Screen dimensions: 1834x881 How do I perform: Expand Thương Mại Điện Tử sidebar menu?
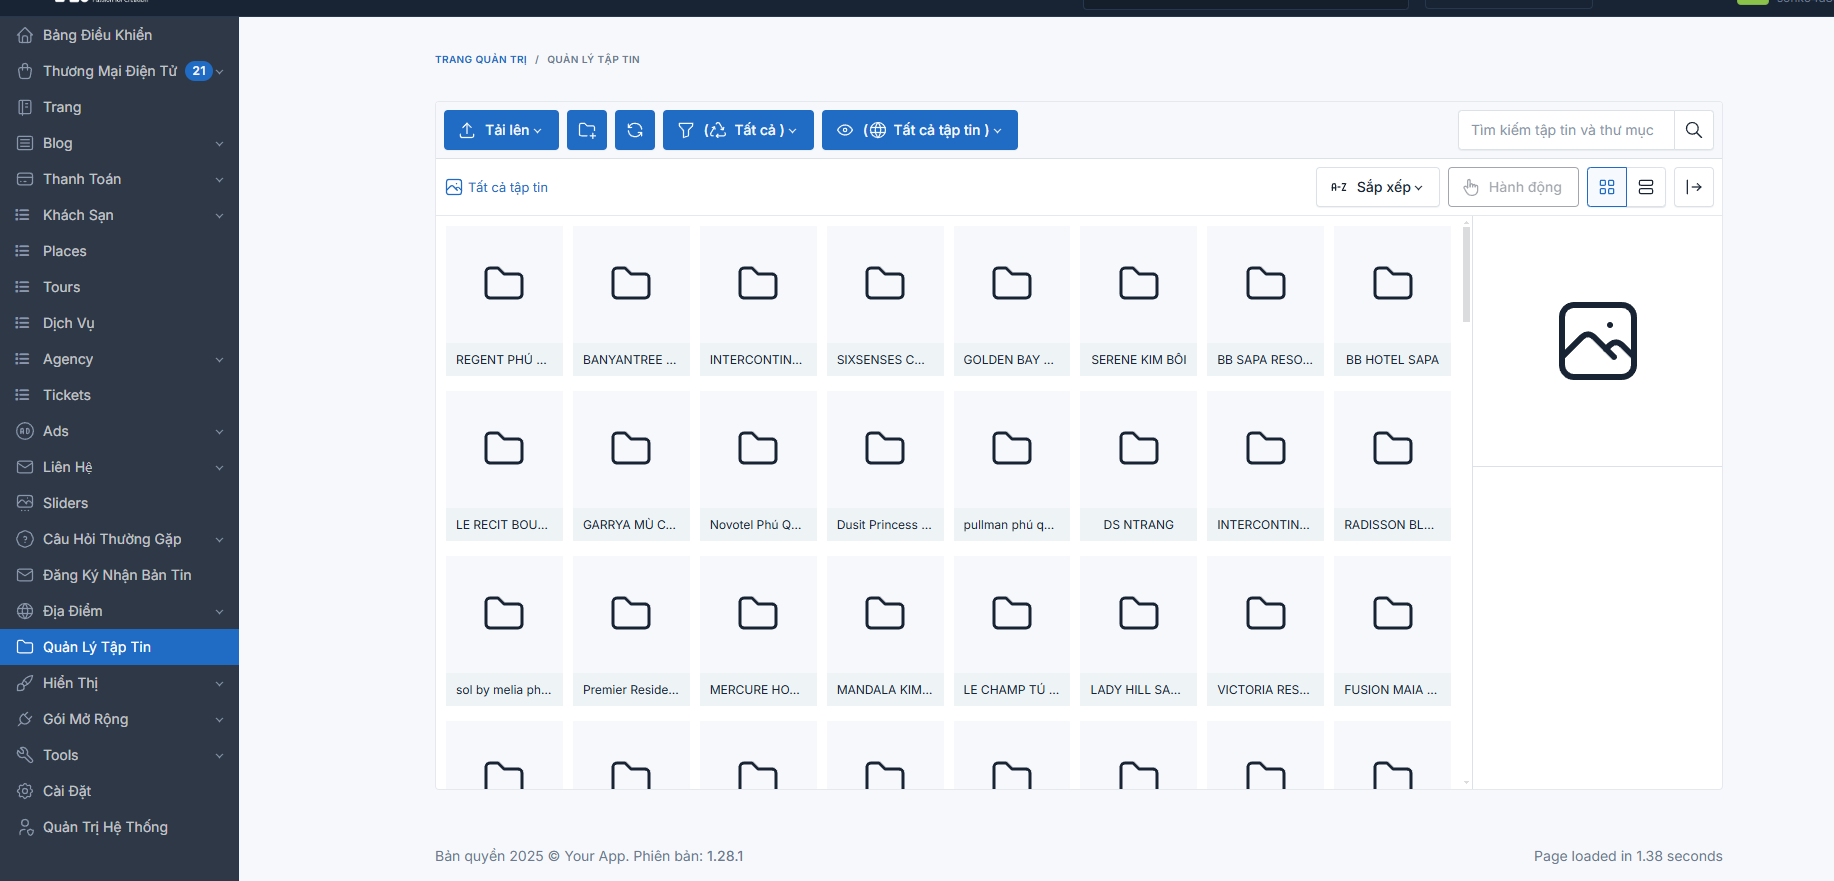119,71
